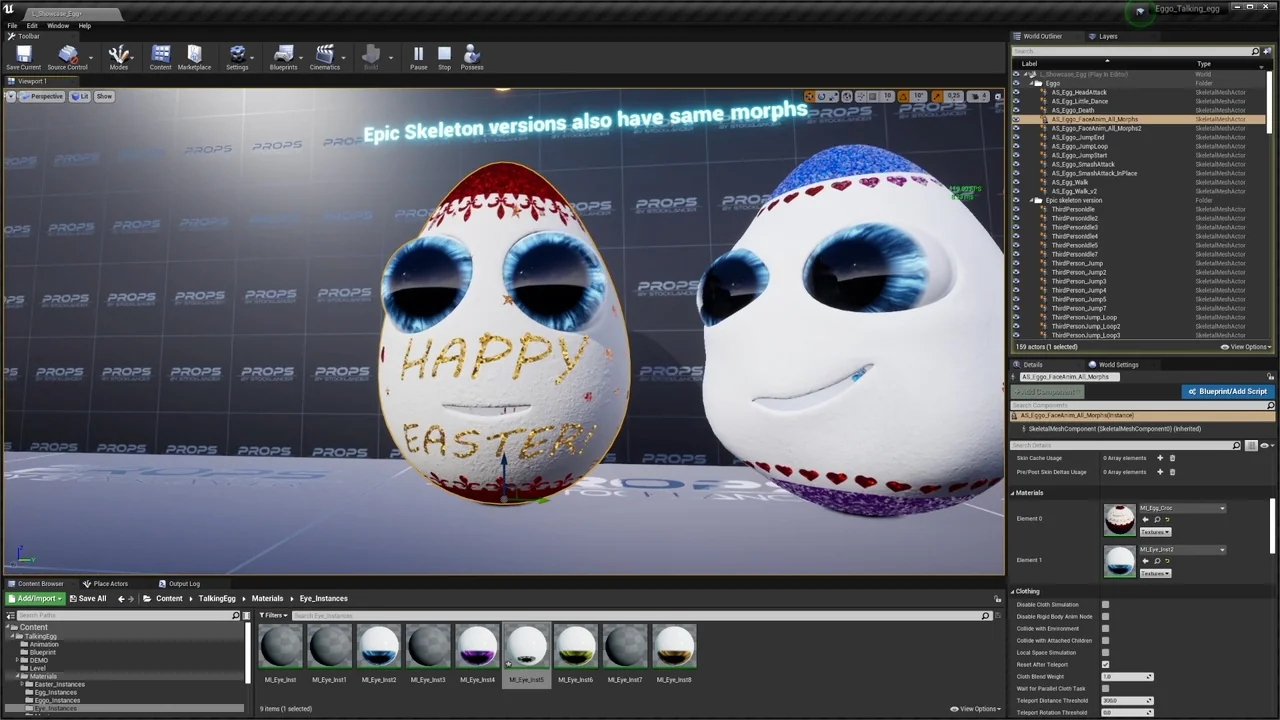This screenshot has width=1280, height=720.
Task: Click the Blueprint/Add Script button
Action: coord(1227,392)
